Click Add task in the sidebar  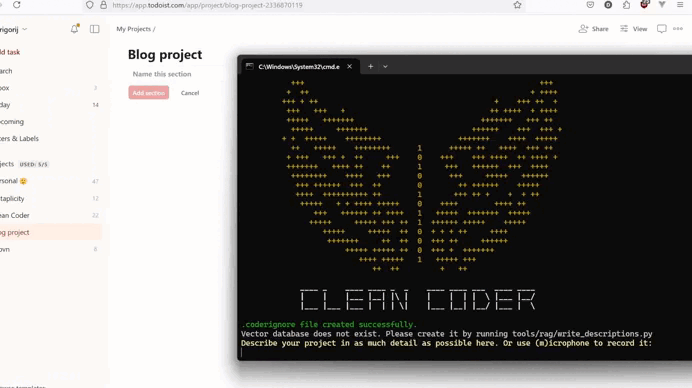[x=10, y=52]
